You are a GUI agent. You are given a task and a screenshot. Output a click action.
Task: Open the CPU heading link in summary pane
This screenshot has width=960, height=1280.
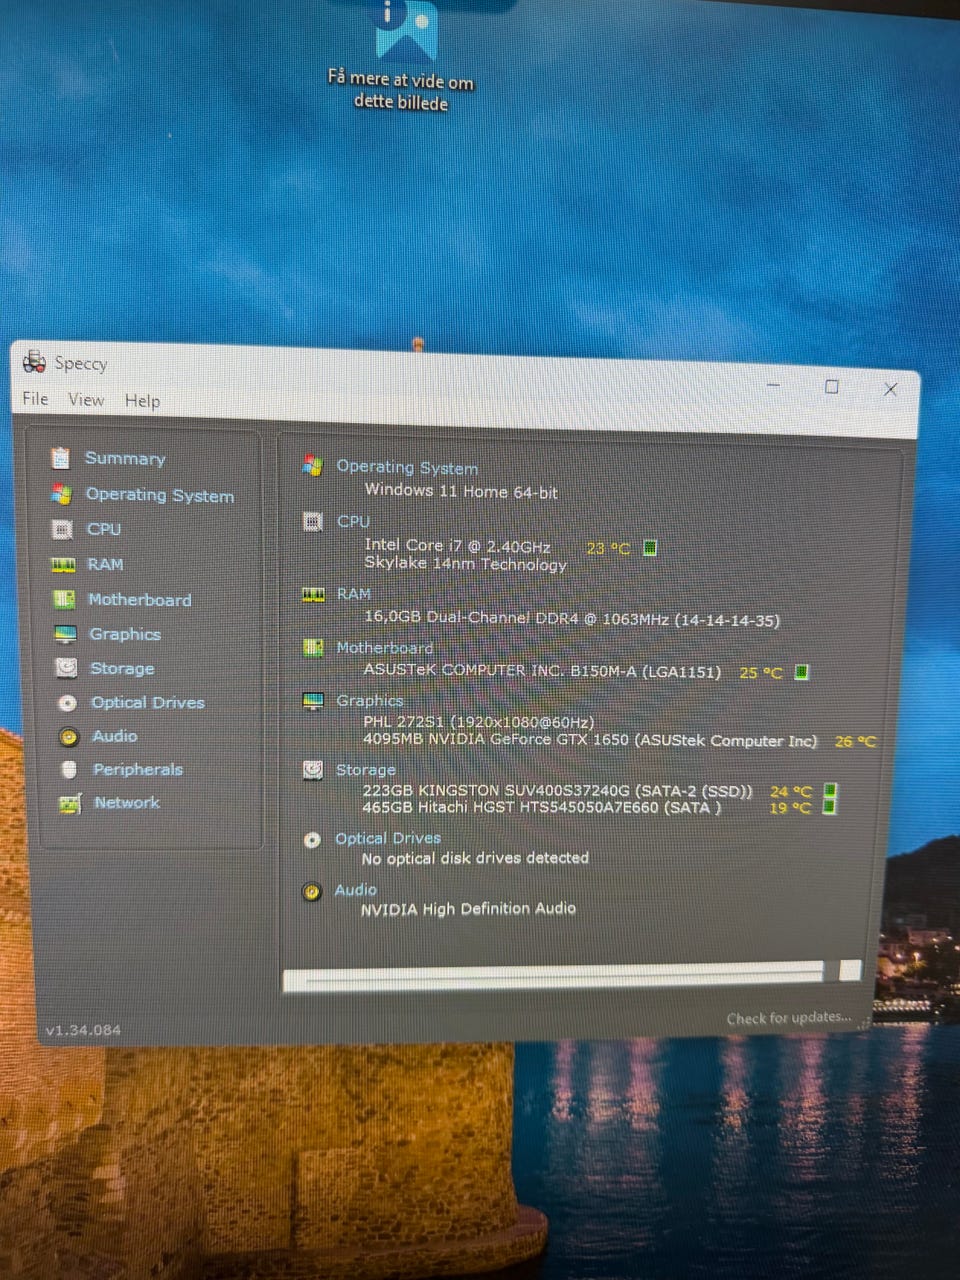point(353,521)
